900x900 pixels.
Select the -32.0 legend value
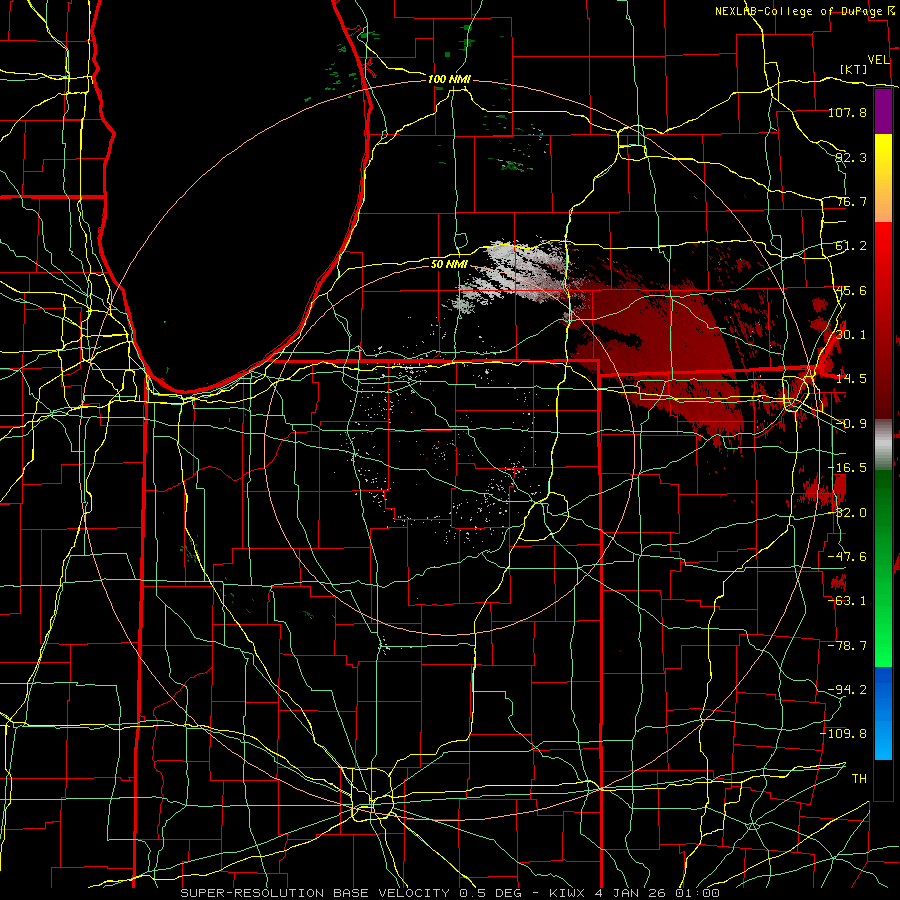click(x=847, y=513)
